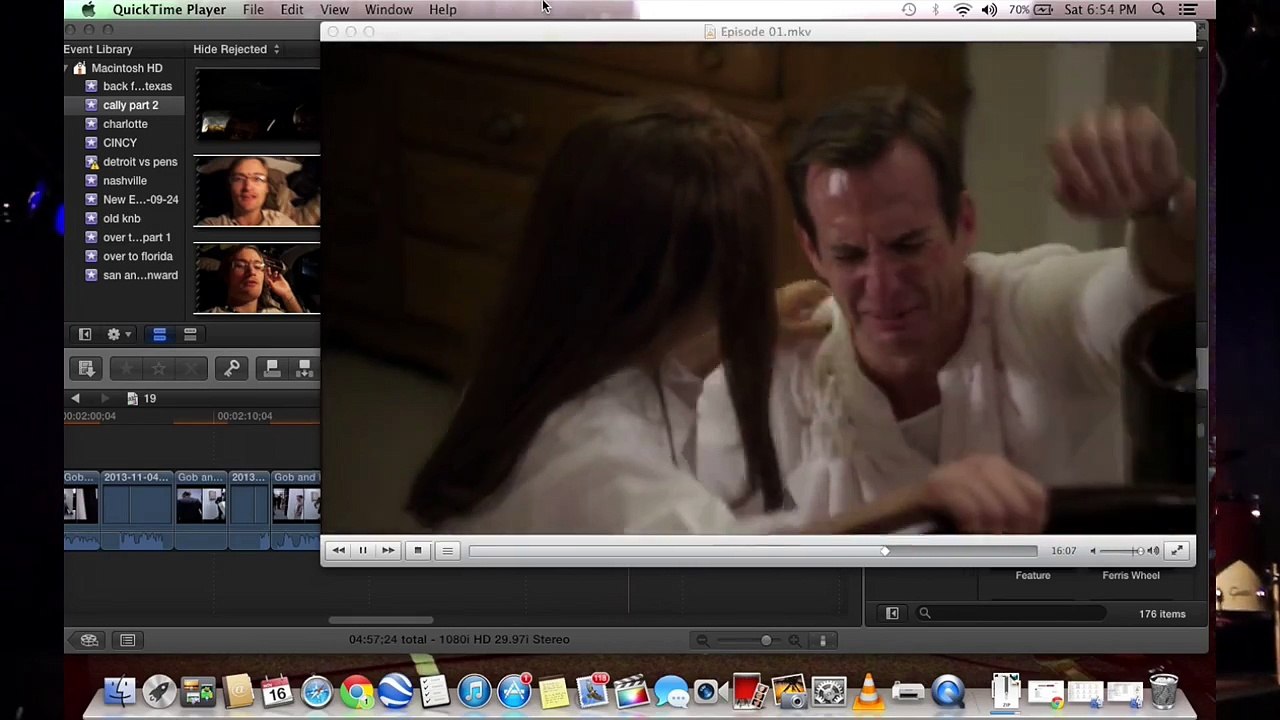Click the QuickTime playback progress bar
1280x720 pixels.
753,551
